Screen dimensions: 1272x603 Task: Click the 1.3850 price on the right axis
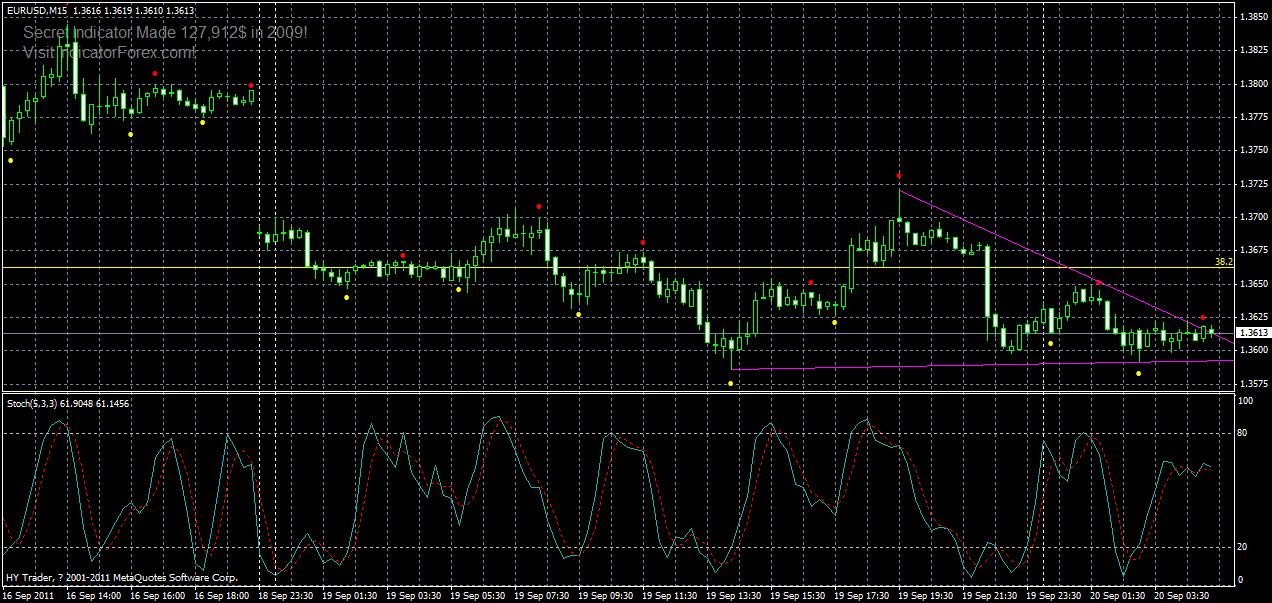(1250, 17)
